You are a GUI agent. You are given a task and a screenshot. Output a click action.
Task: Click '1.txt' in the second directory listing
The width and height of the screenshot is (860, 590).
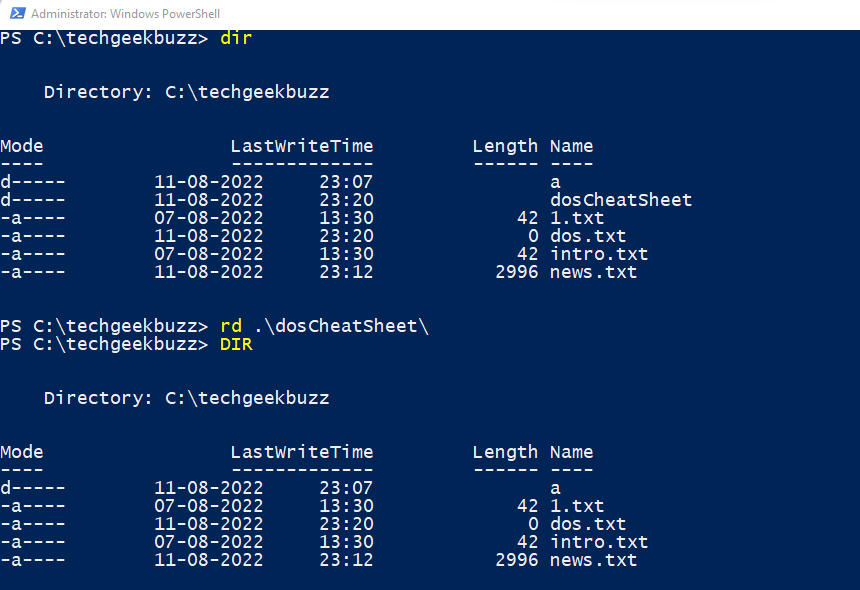(x=577, y=506)
